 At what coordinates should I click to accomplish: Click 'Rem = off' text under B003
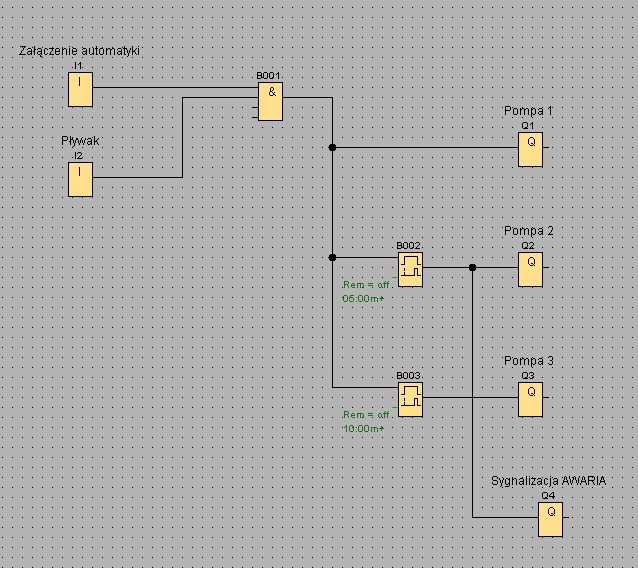(366, 415)
